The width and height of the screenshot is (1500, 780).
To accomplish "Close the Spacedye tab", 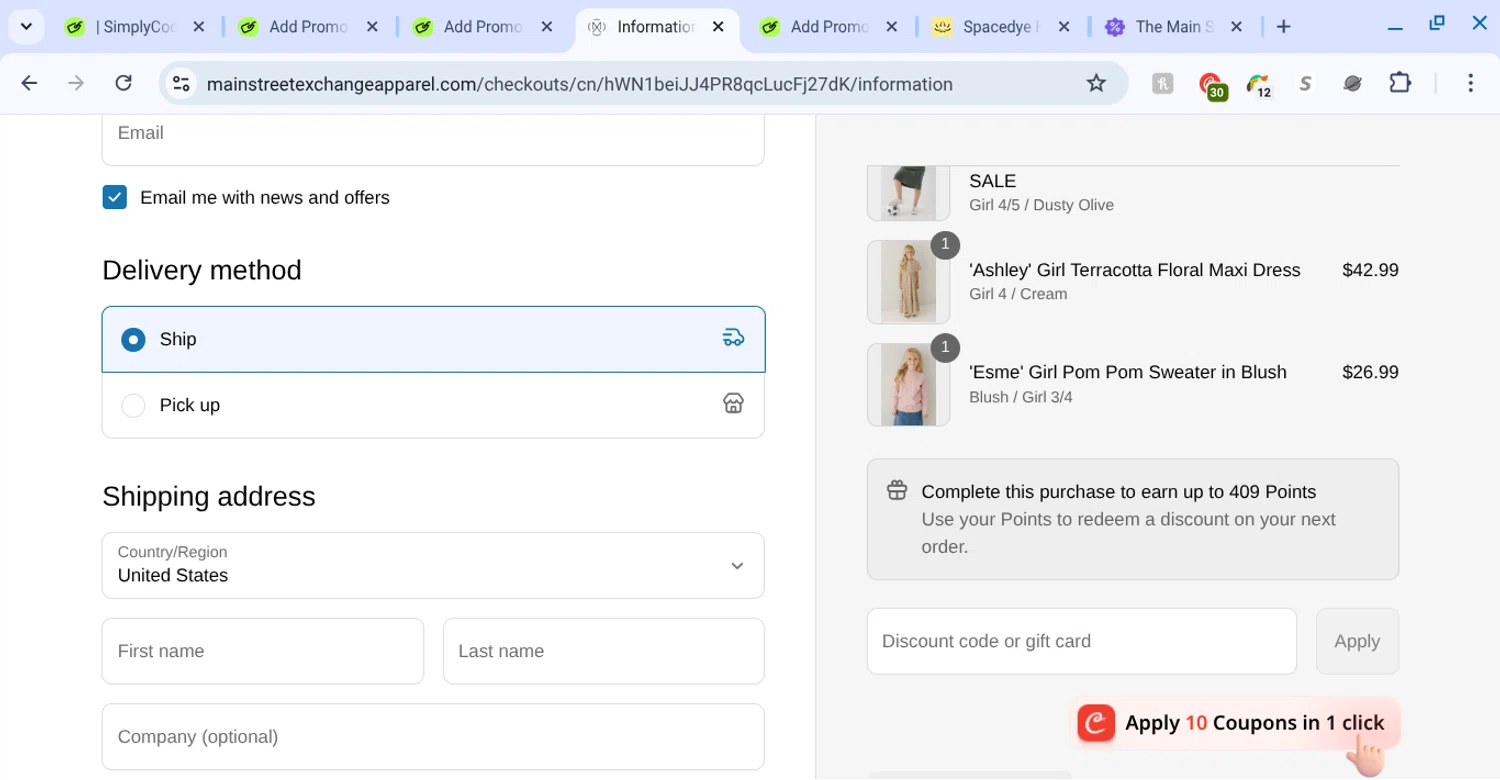I will coord(1063,27).
